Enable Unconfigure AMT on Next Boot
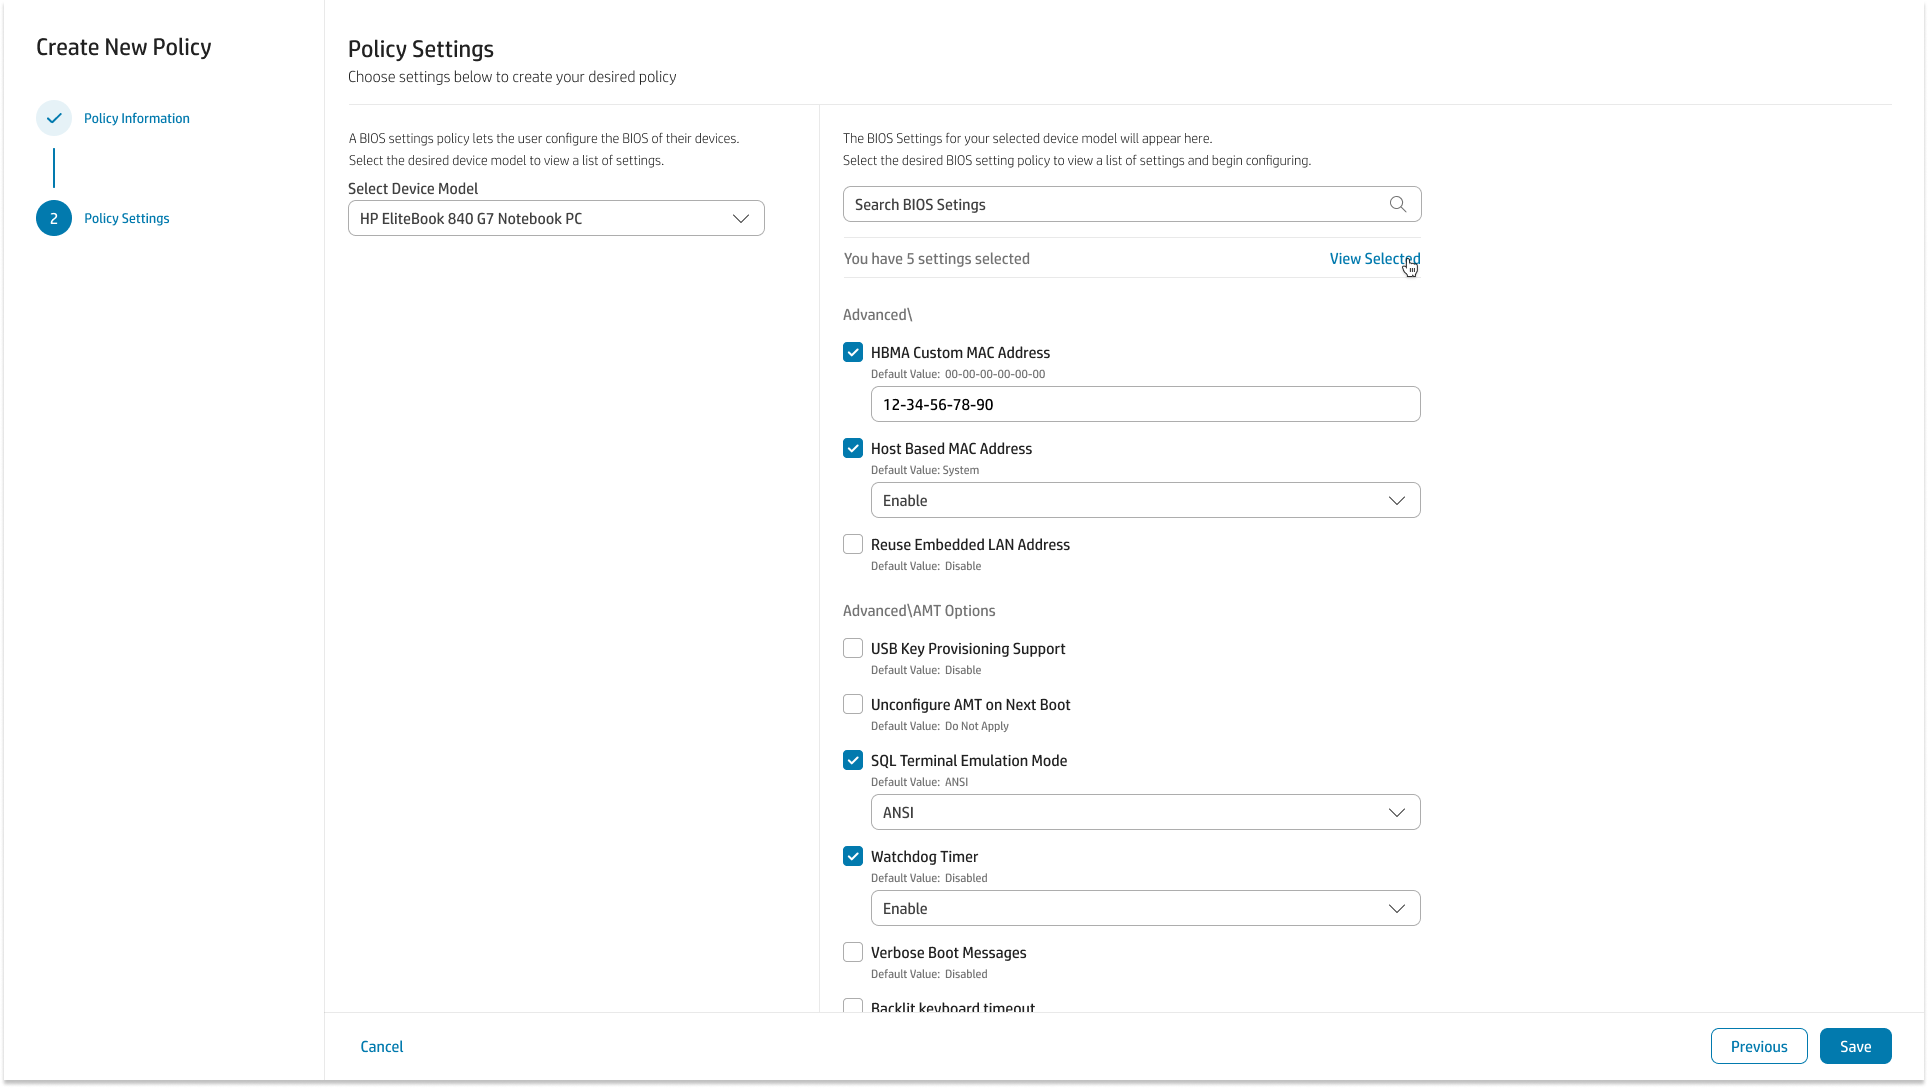This screenshot has height=1088, width=1928. 852,704
